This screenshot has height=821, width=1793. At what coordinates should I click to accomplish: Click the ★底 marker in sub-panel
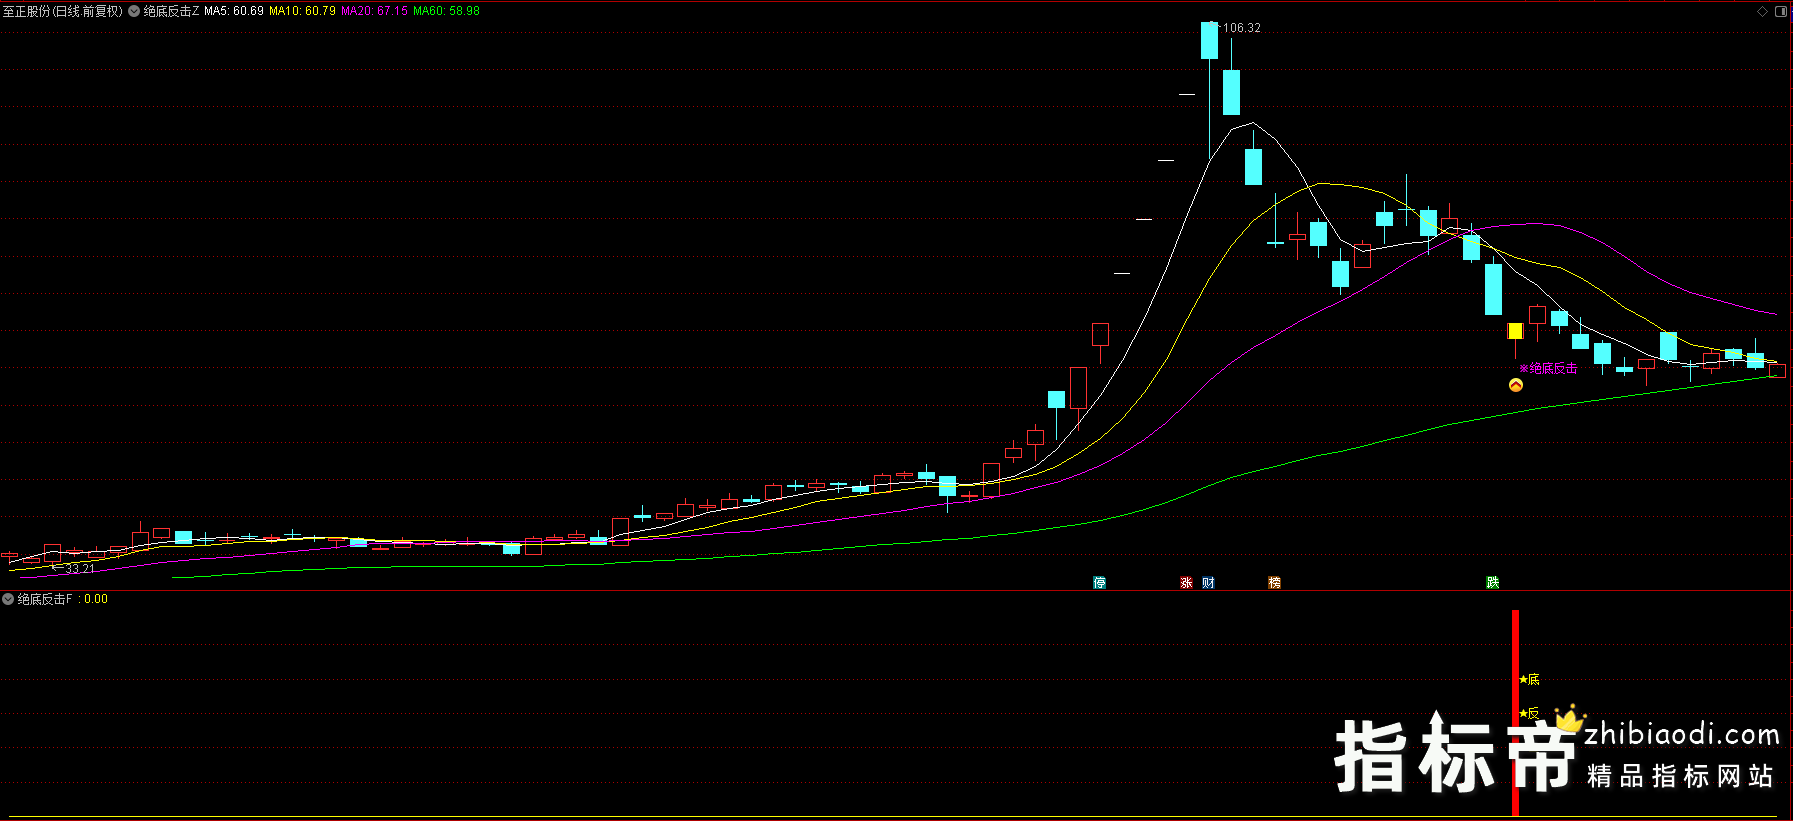click(1529, 679)
